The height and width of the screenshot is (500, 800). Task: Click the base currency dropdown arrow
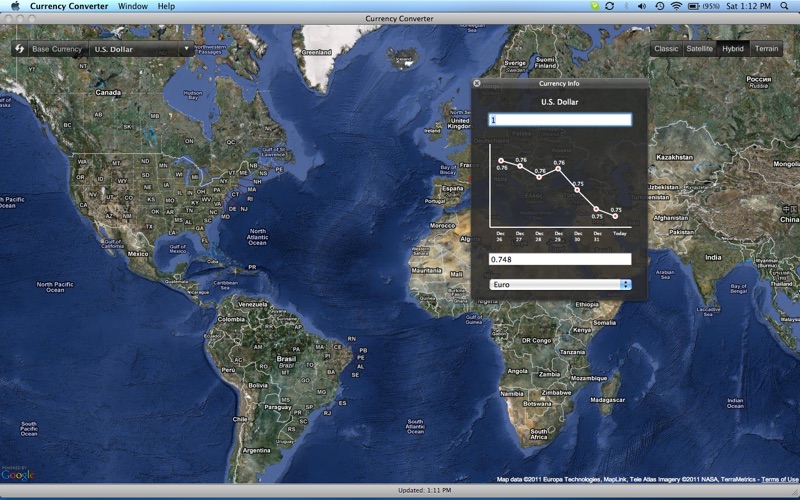point(186,49)
